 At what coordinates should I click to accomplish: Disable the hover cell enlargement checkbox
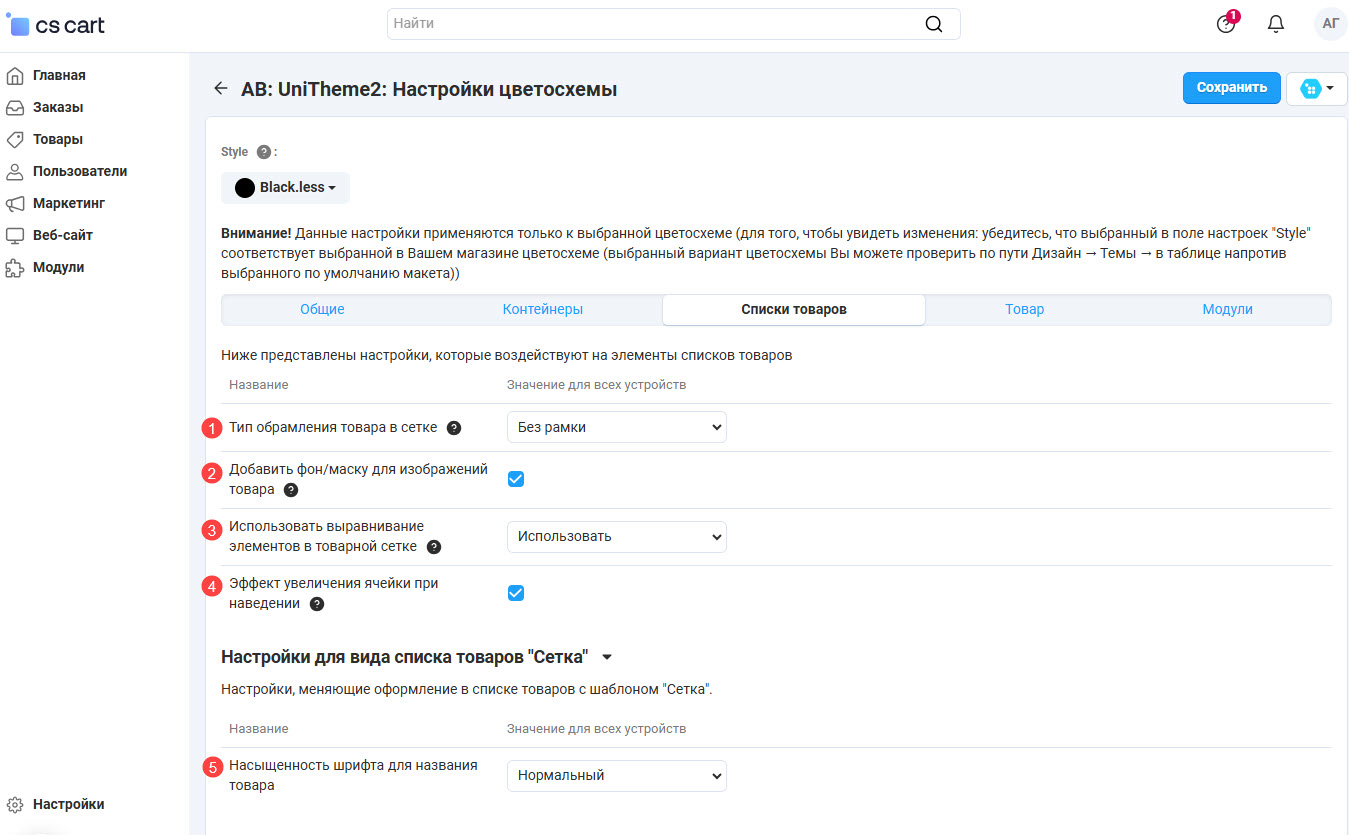coord(516,593)
